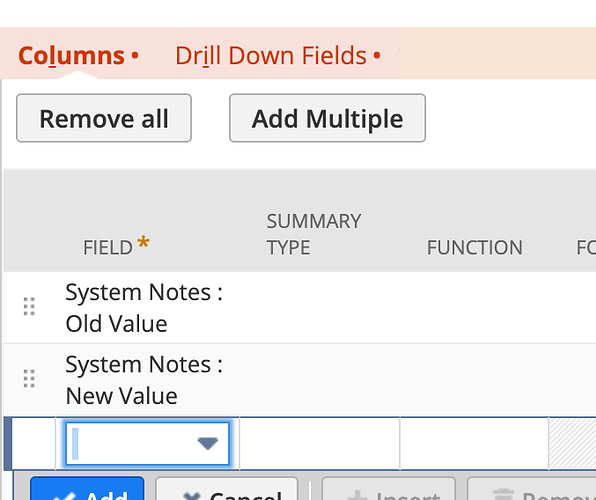Click the FIELD column header
Screen dimensions: 596x500
[x=116, y=245]
